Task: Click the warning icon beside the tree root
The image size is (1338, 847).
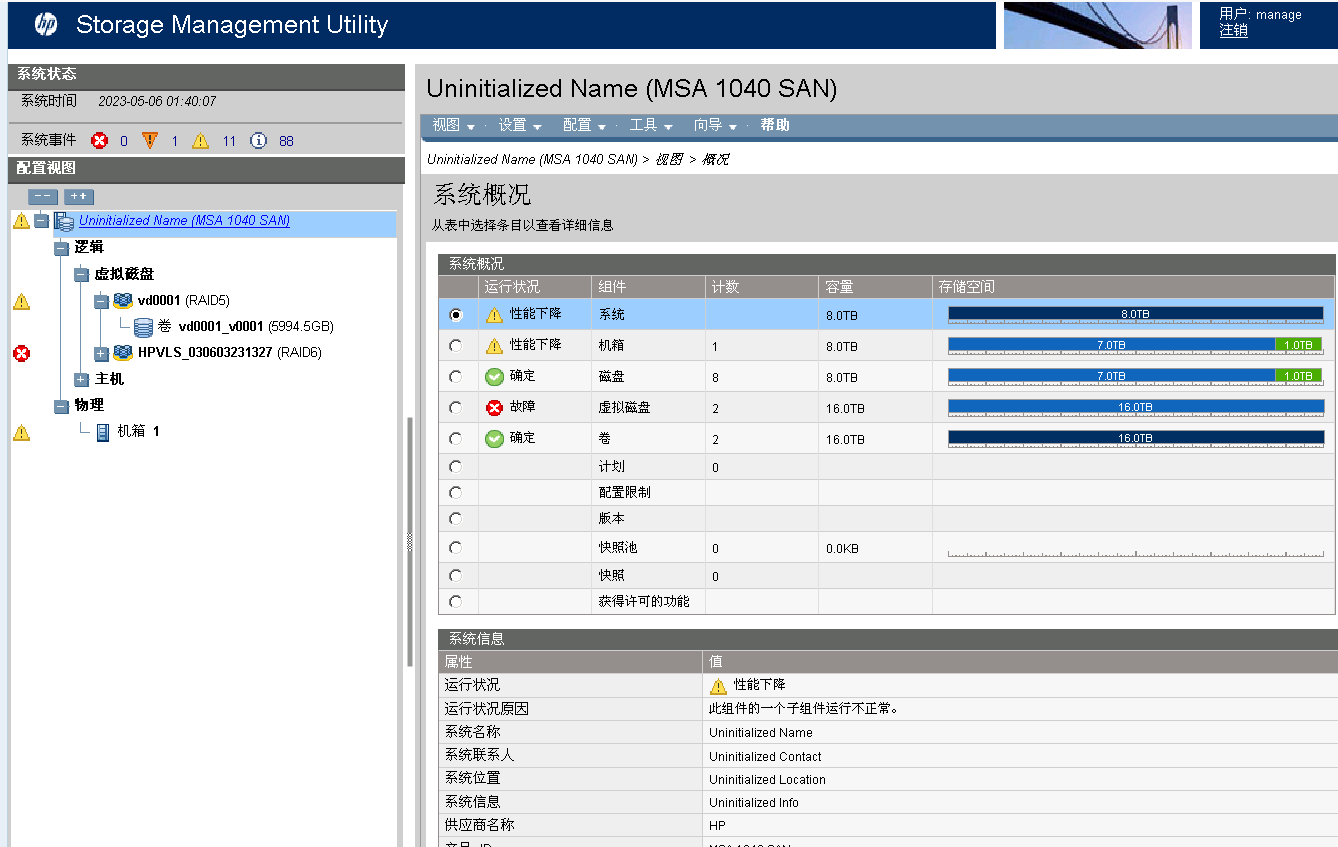Action: [x=21, y=221]
